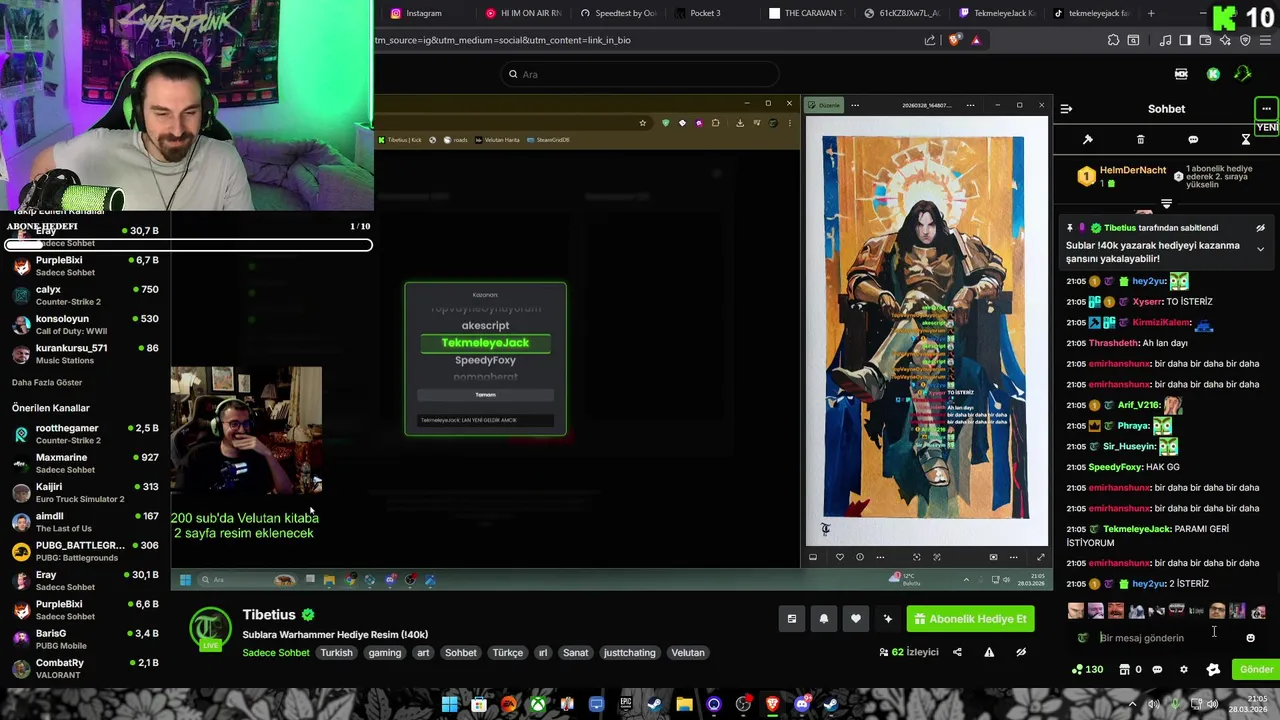Click the green Gönder send button
The height and width of the screenshot is (720, 1280).
coord(1256,670)
